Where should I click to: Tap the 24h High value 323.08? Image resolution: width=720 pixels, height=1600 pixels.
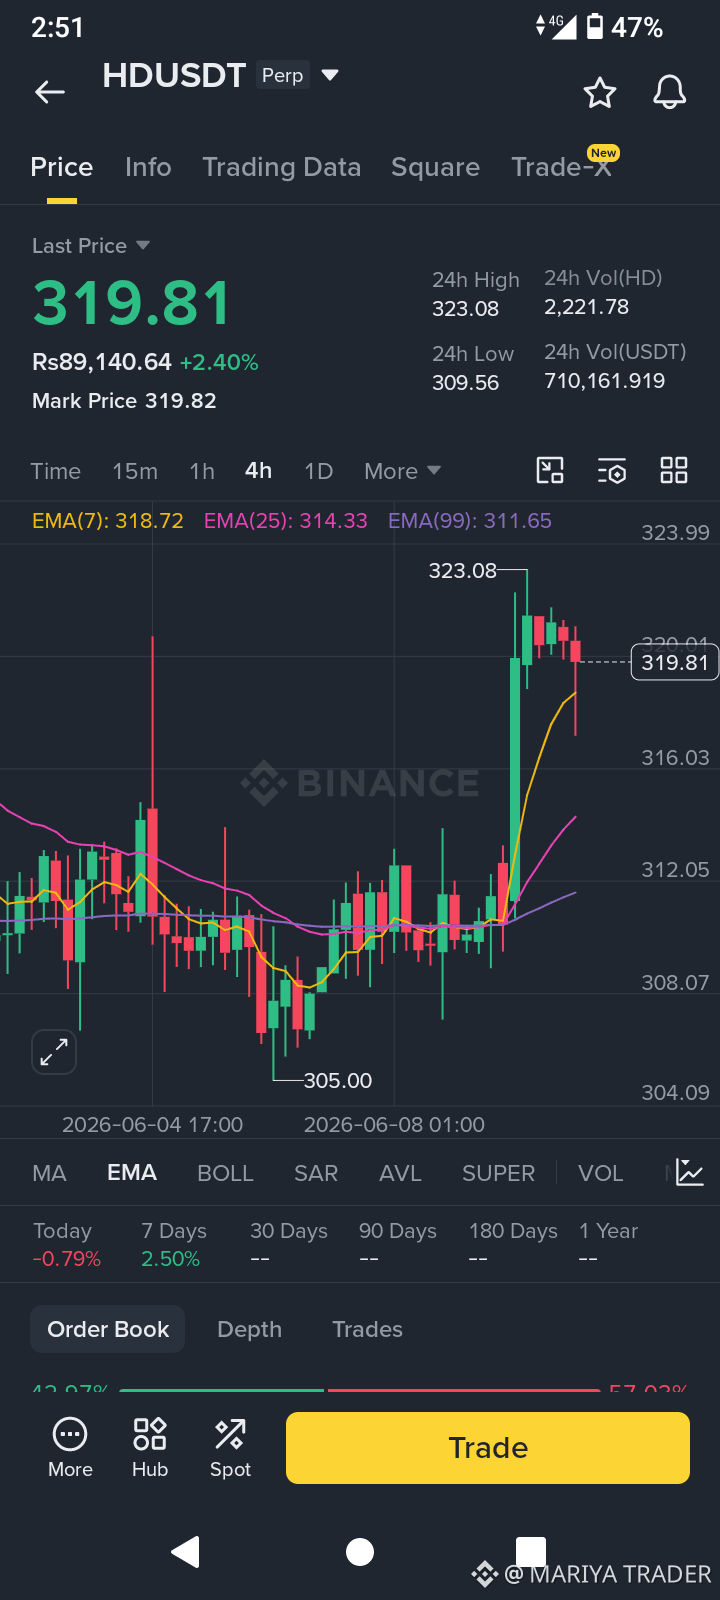point(465,309)
